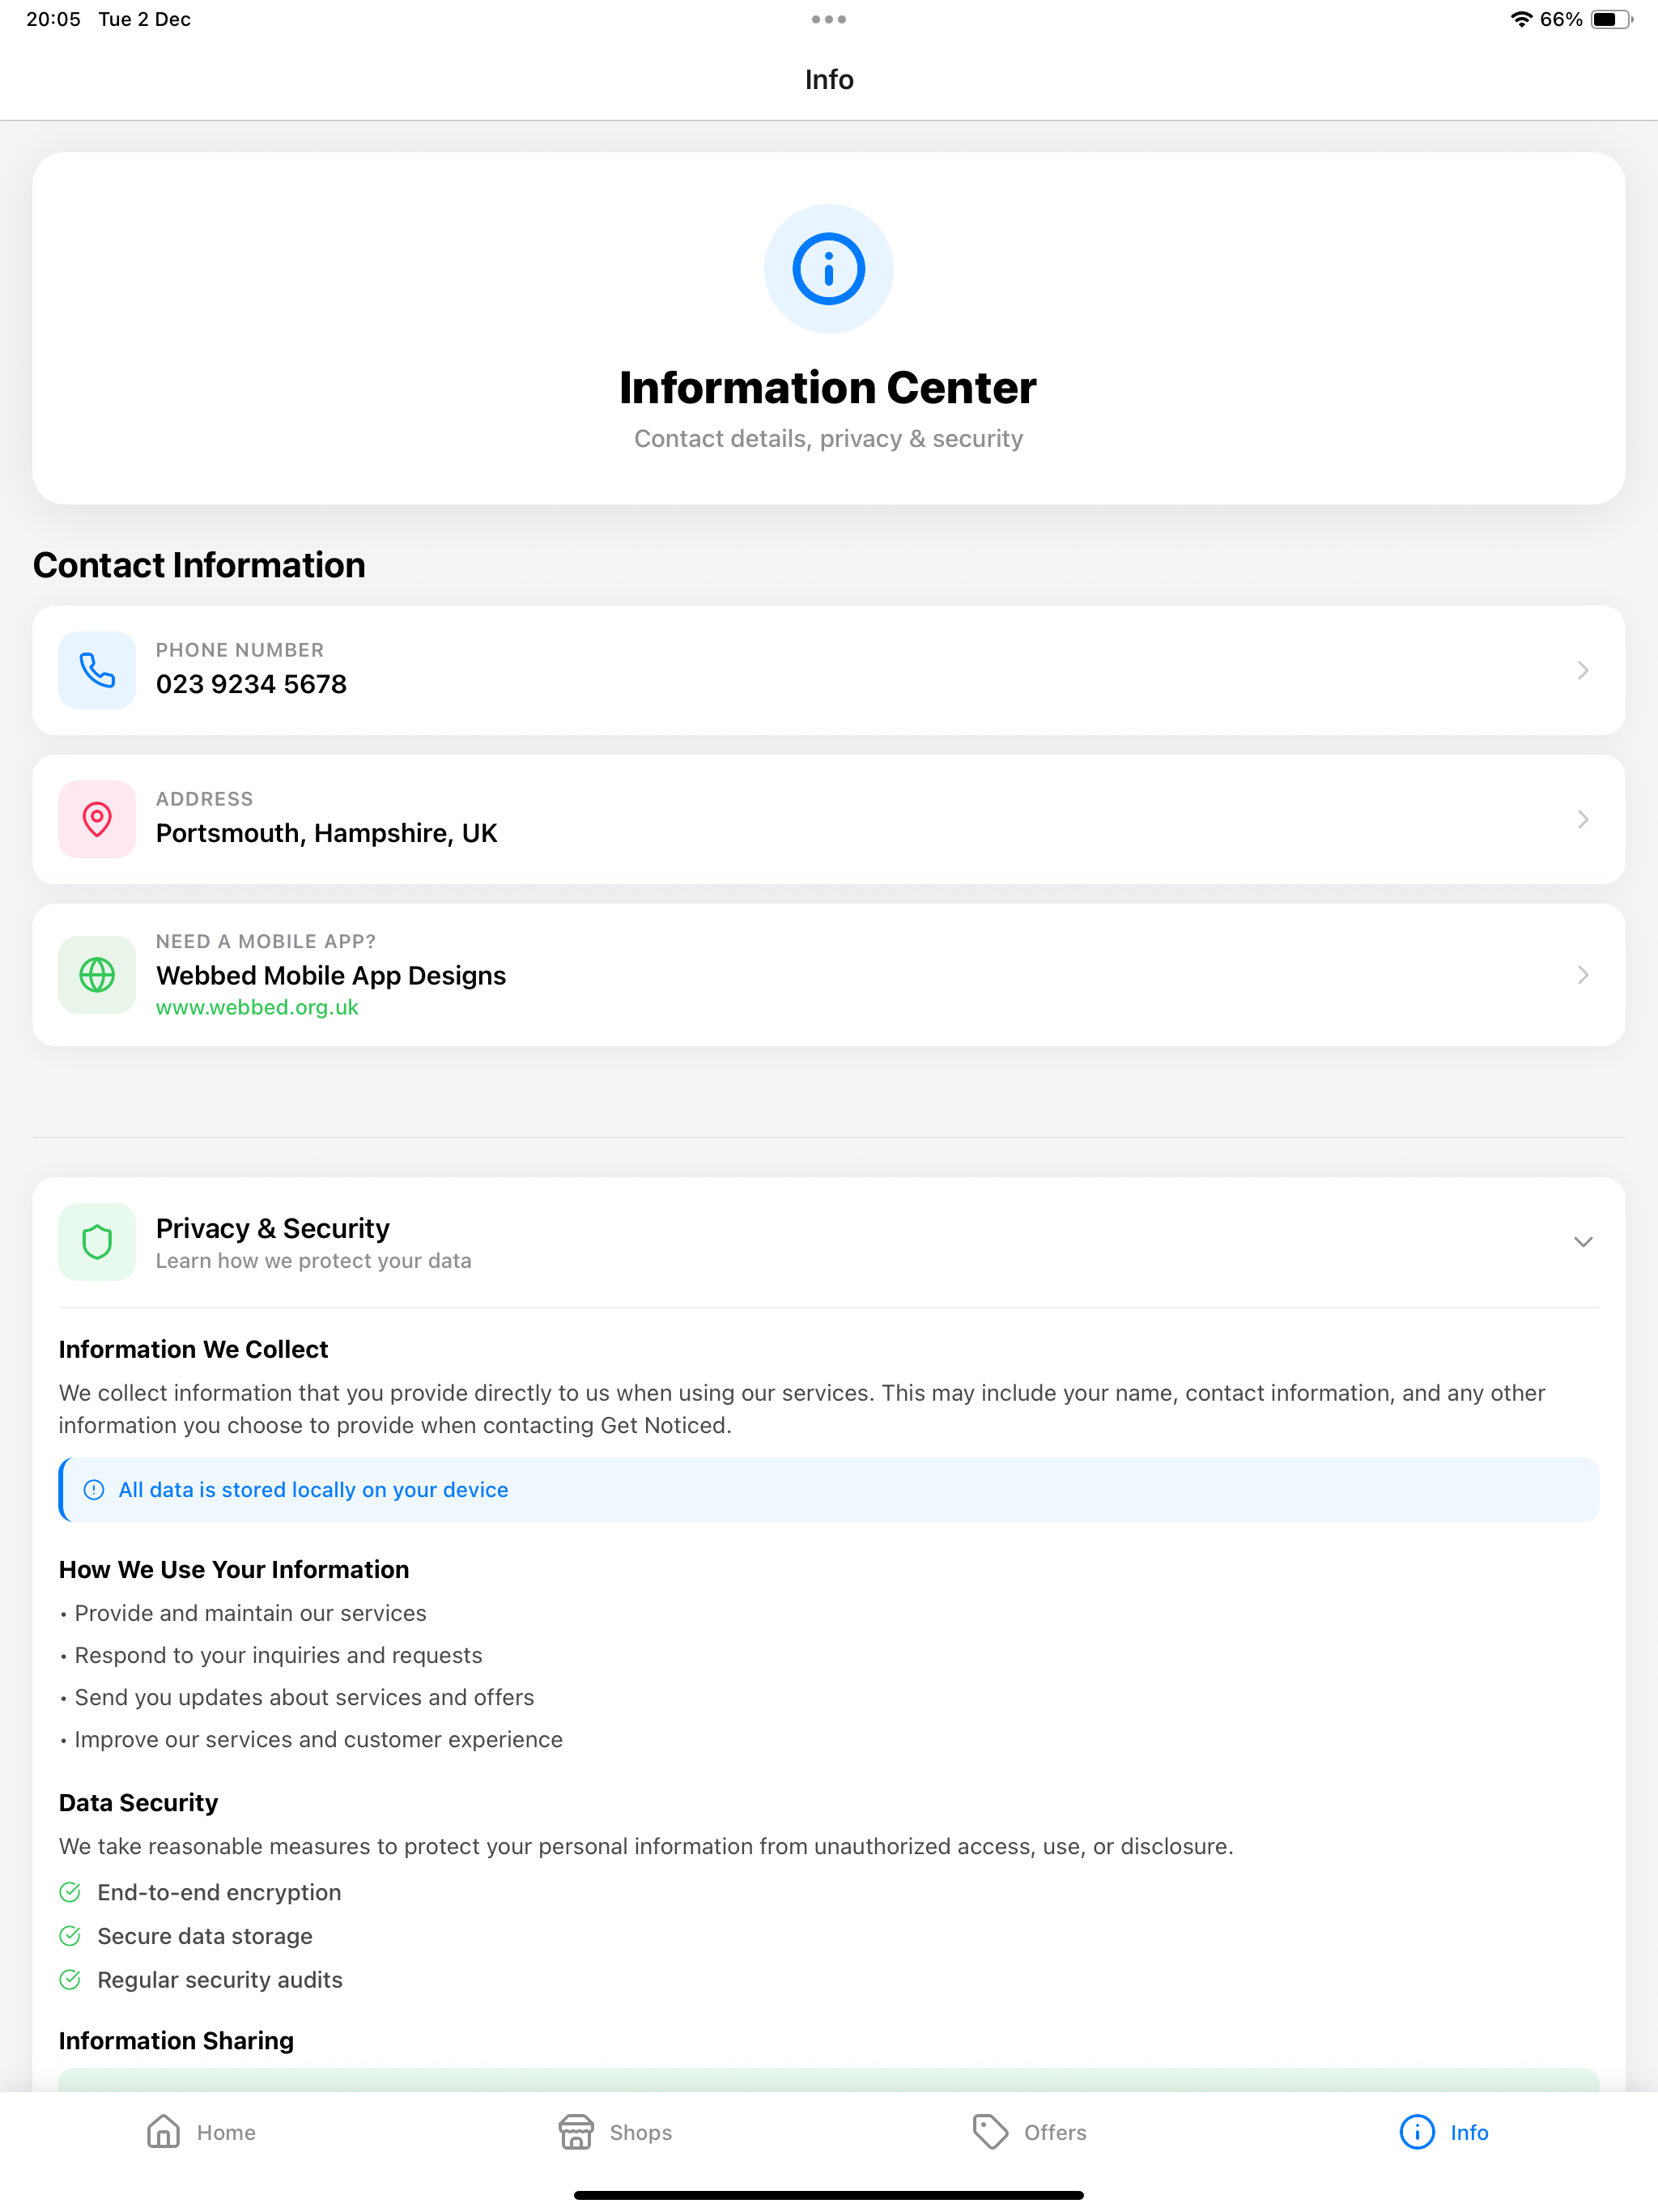Screen dimensions: 1658x2212
Task: Tap the Portsmouth, Hampshire, UK address
Action: (x=326, y=833)
